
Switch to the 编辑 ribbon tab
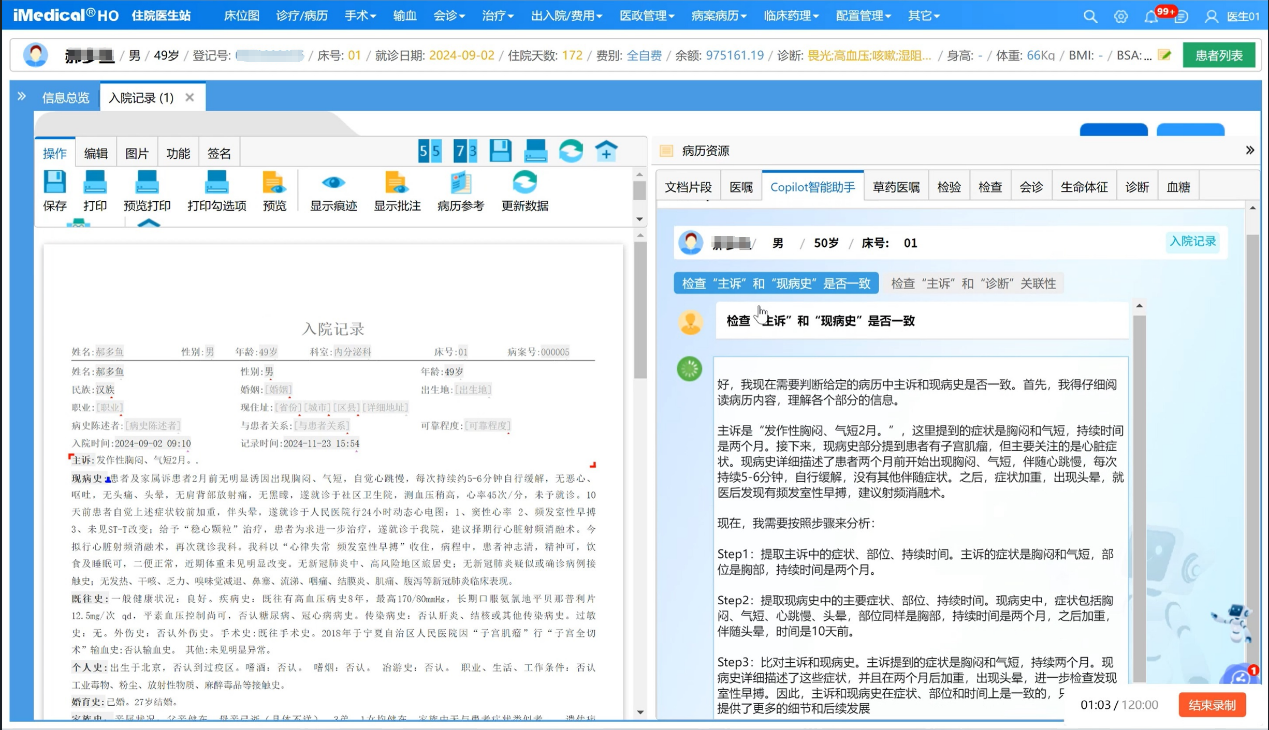96,153
